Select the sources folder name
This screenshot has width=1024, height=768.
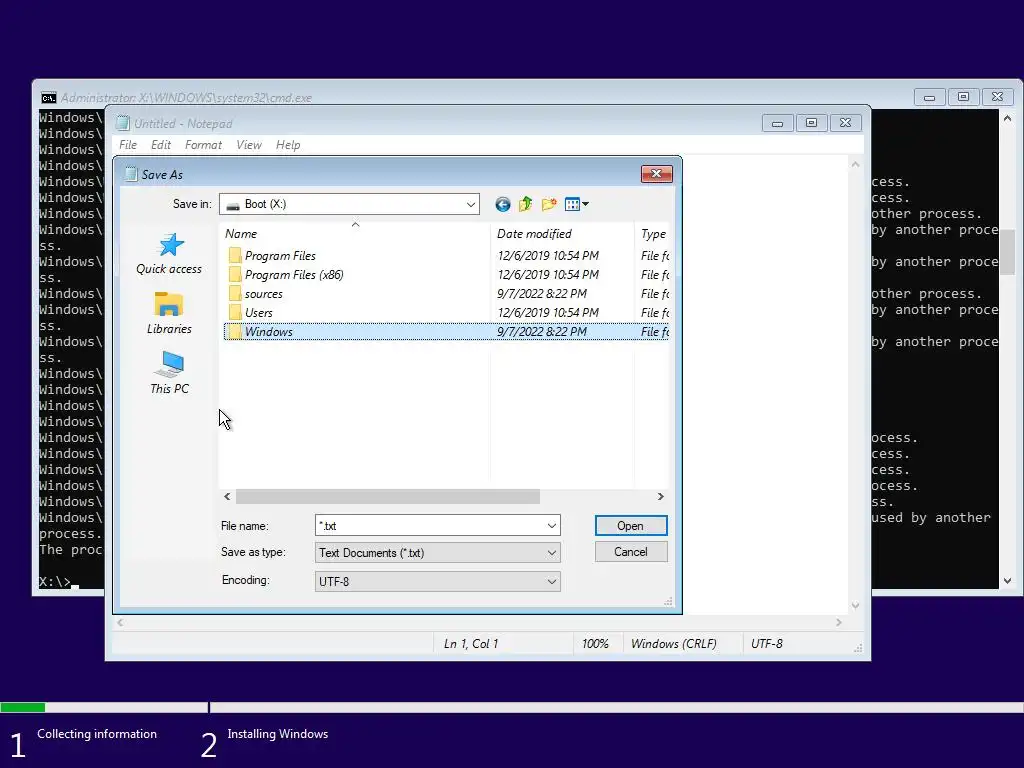point(264,294)
